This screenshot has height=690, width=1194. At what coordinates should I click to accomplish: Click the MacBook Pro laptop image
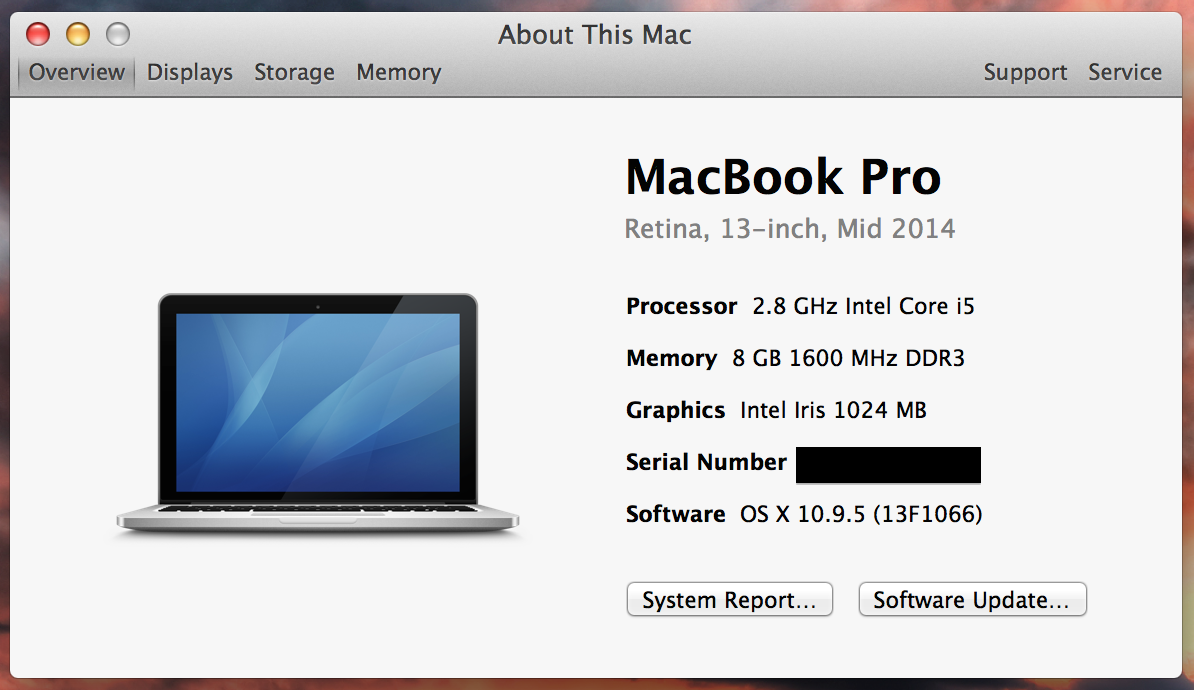pyautogui.click(x=318, y=413)
